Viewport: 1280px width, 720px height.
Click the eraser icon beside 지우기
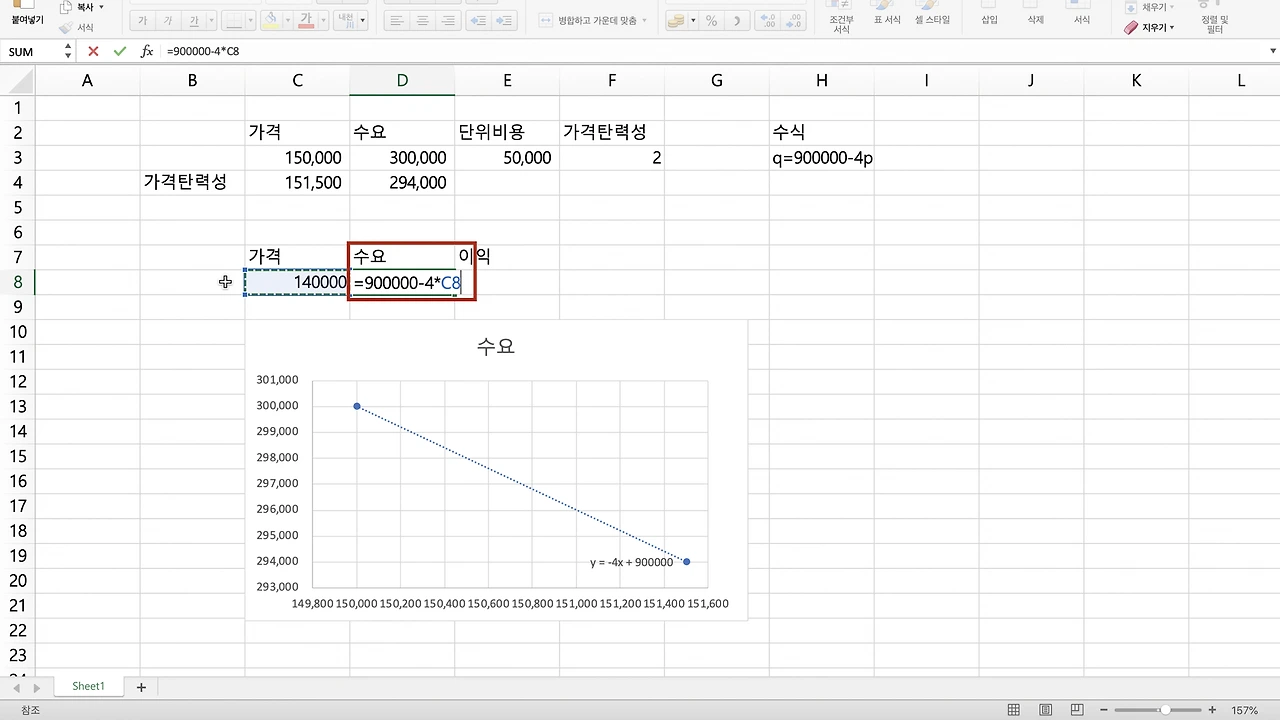click(x=1131, y=28)
